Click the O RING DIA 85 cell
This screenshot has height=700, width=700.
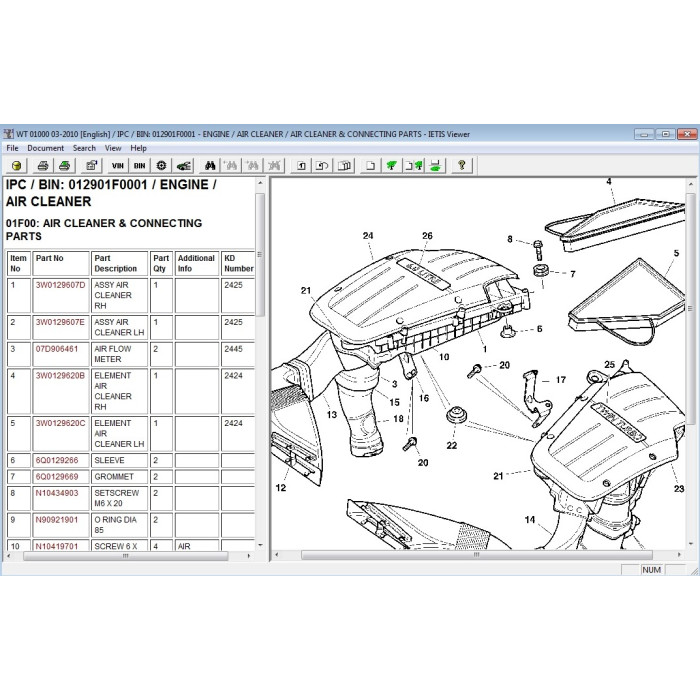point(119,525)
